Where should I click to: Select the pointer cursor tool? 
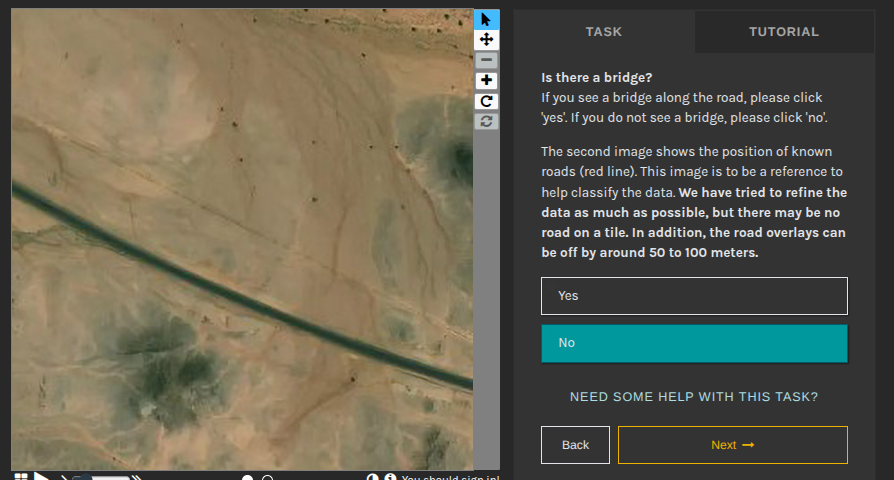(x=486, y=19)
